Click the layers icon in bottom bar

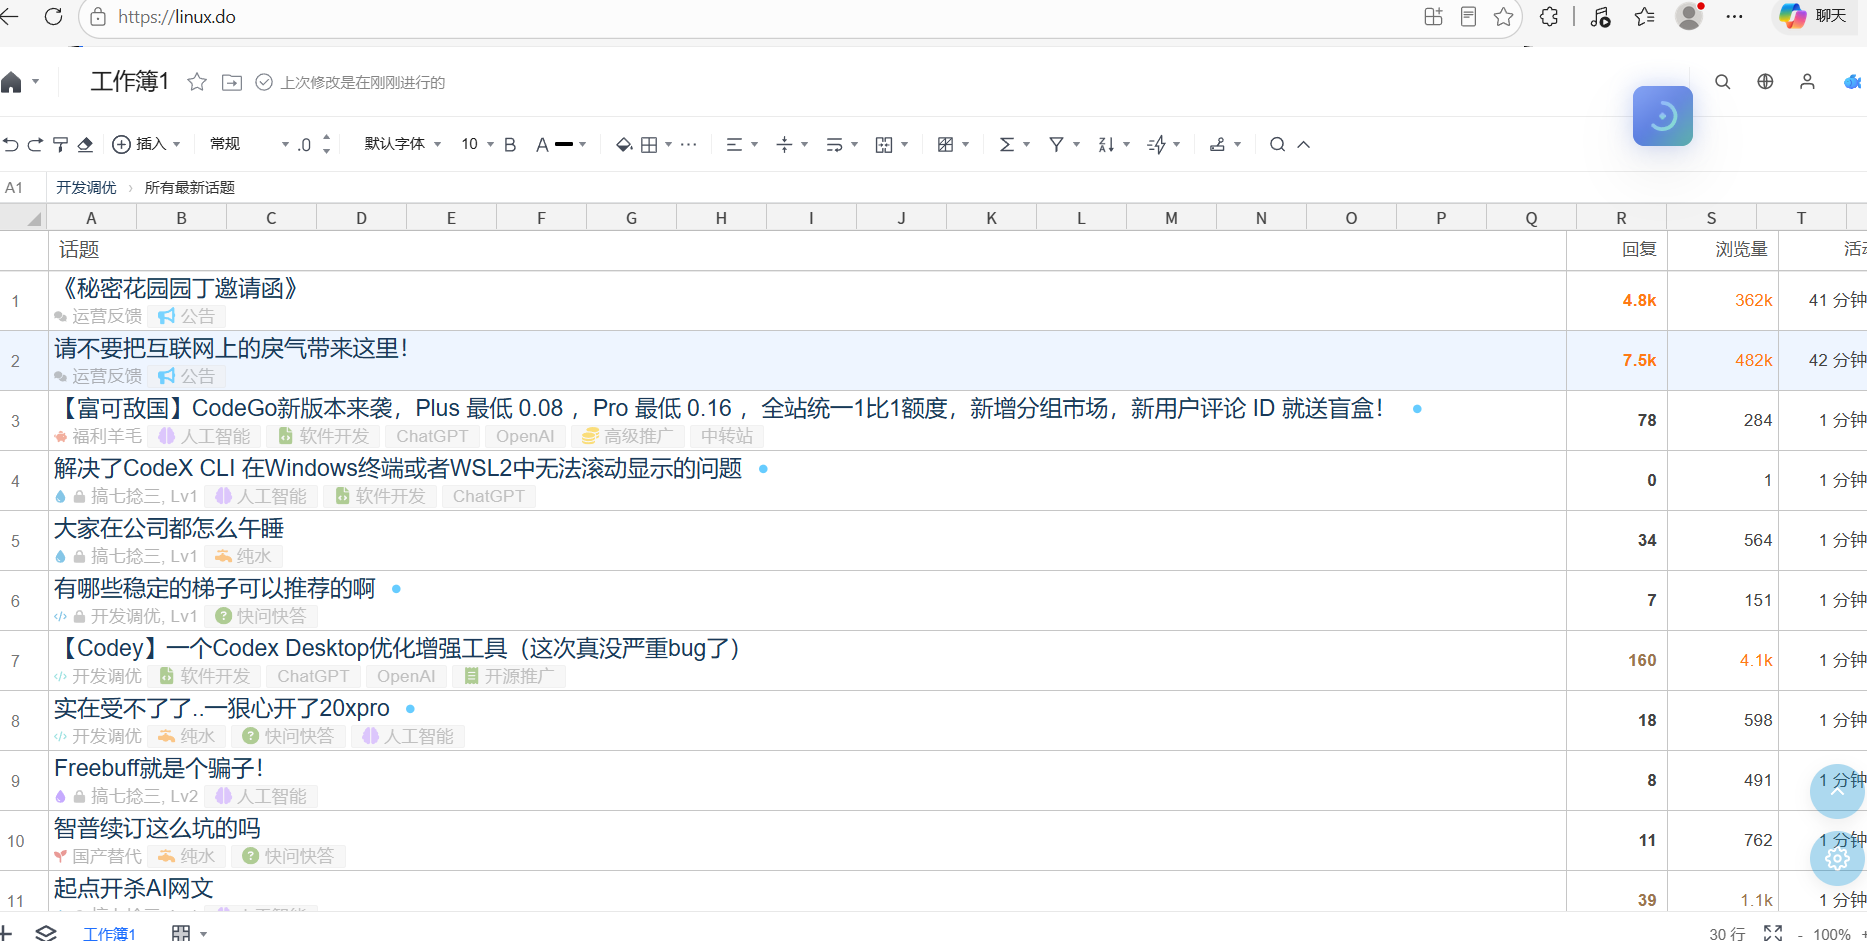(46, 933)
